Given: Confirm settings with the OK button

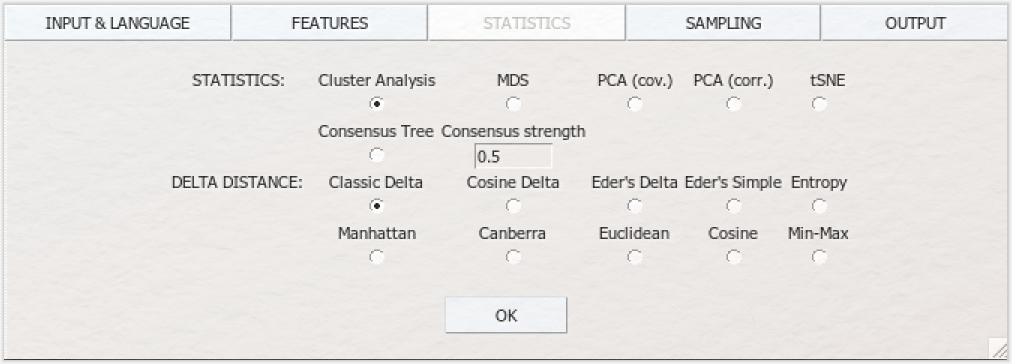Looking at the screenshot, I should pos(506,315).
